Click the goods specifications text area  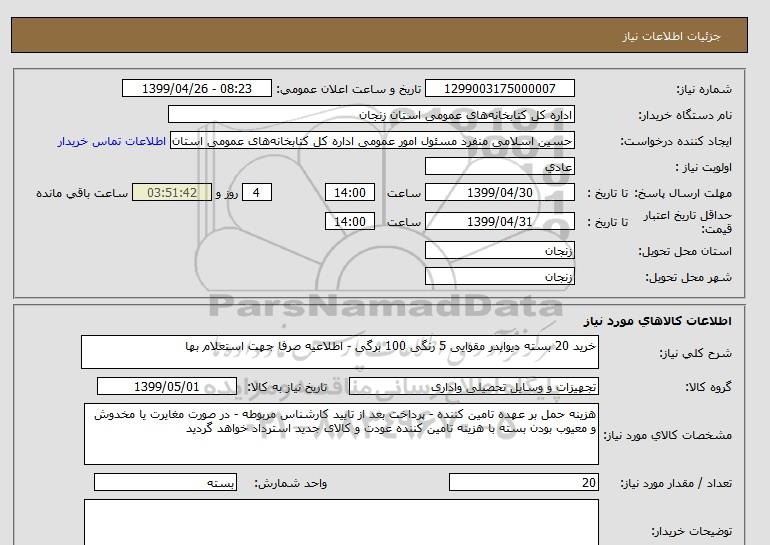coord(340,434)
